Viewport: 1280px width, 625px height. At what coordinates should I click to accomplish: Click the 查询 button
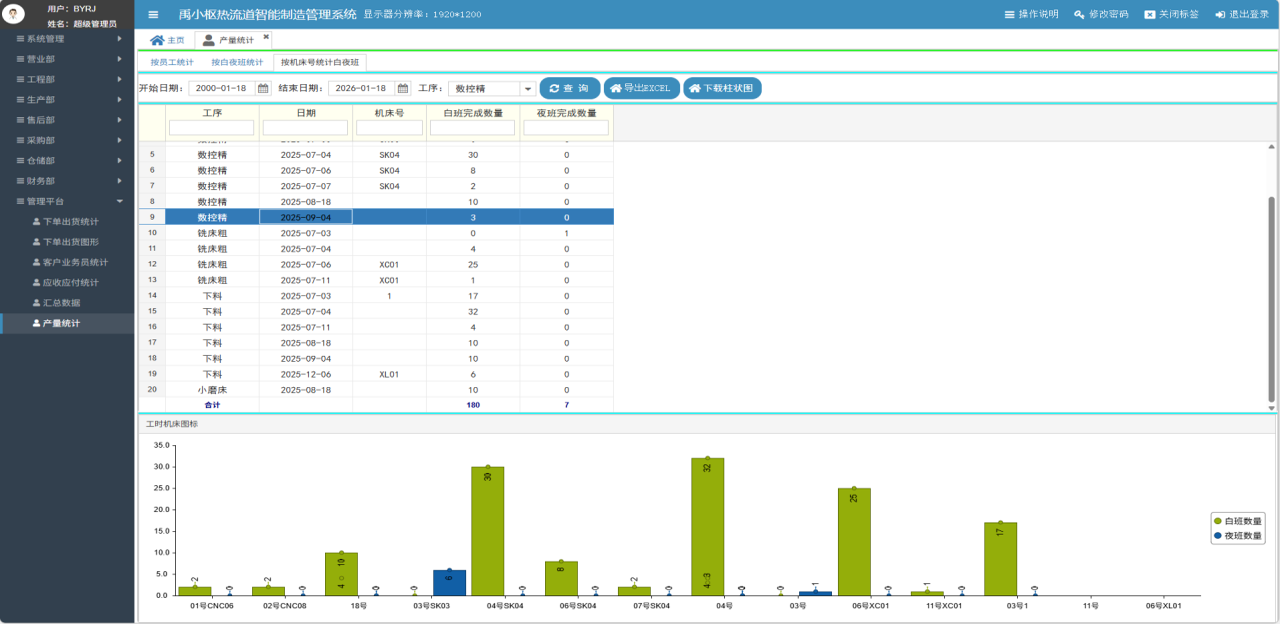coord(570,88)
